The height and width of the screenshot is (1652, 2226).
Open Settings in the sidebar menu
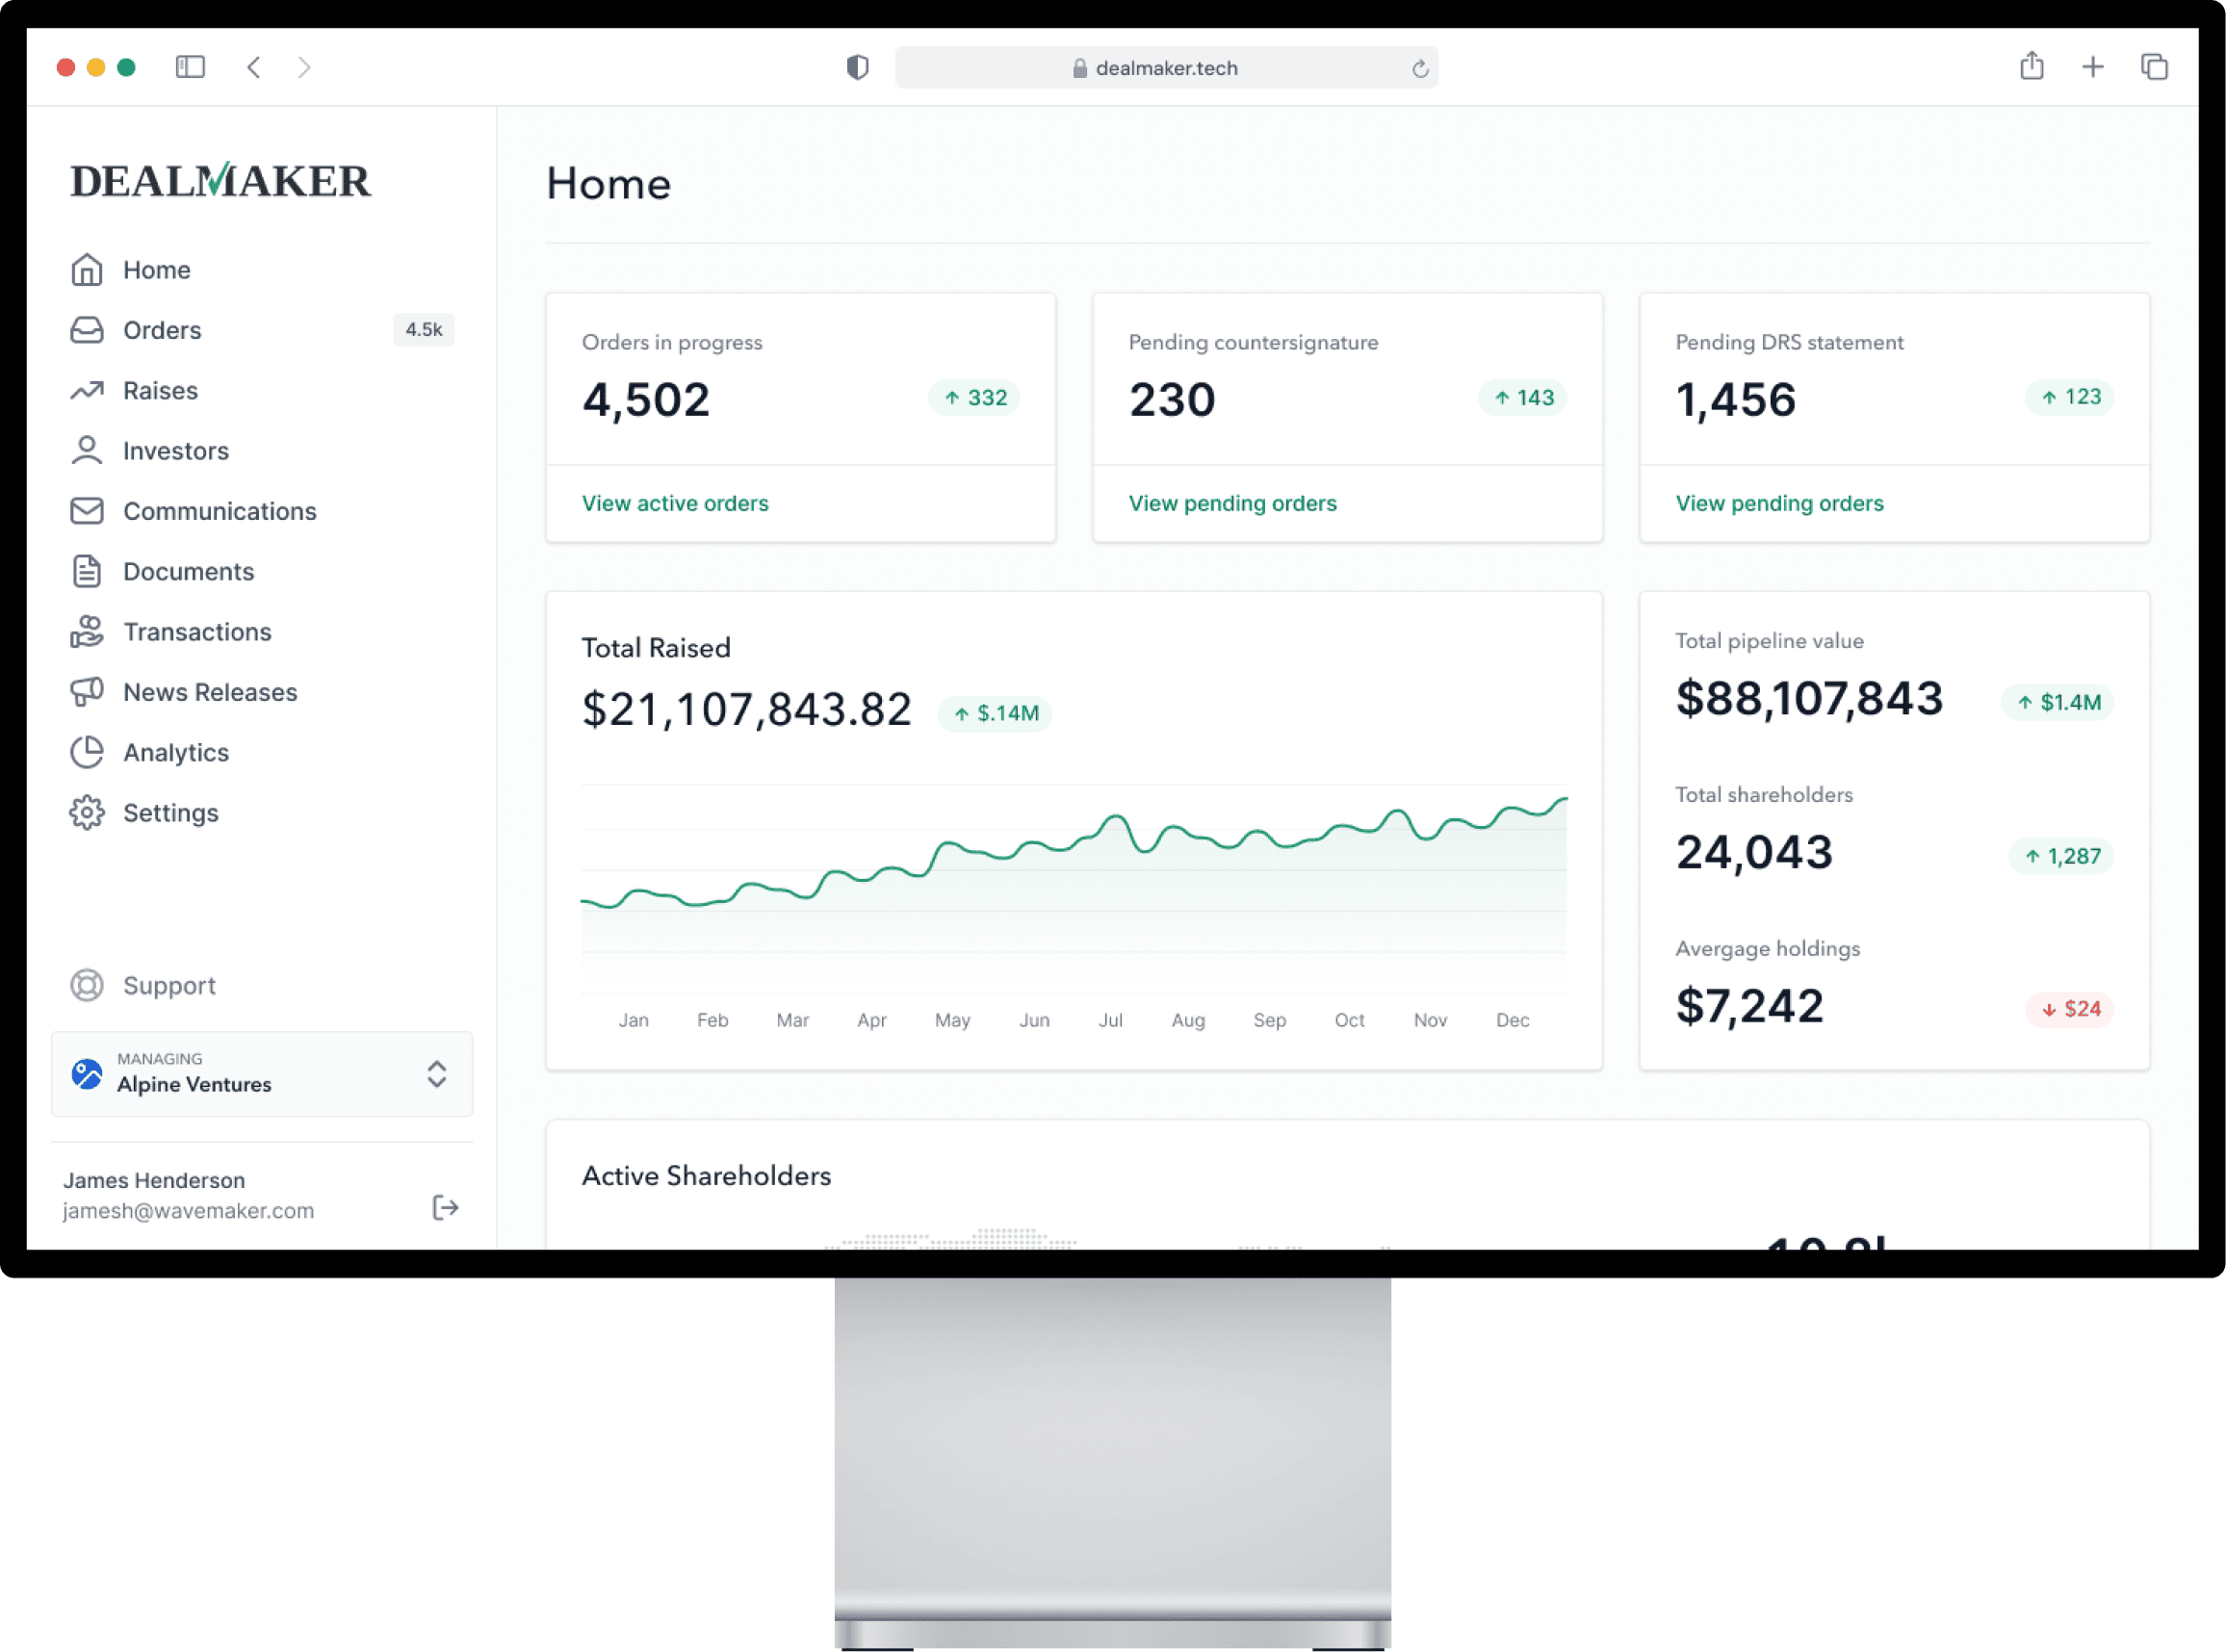(x=171, y=813)
